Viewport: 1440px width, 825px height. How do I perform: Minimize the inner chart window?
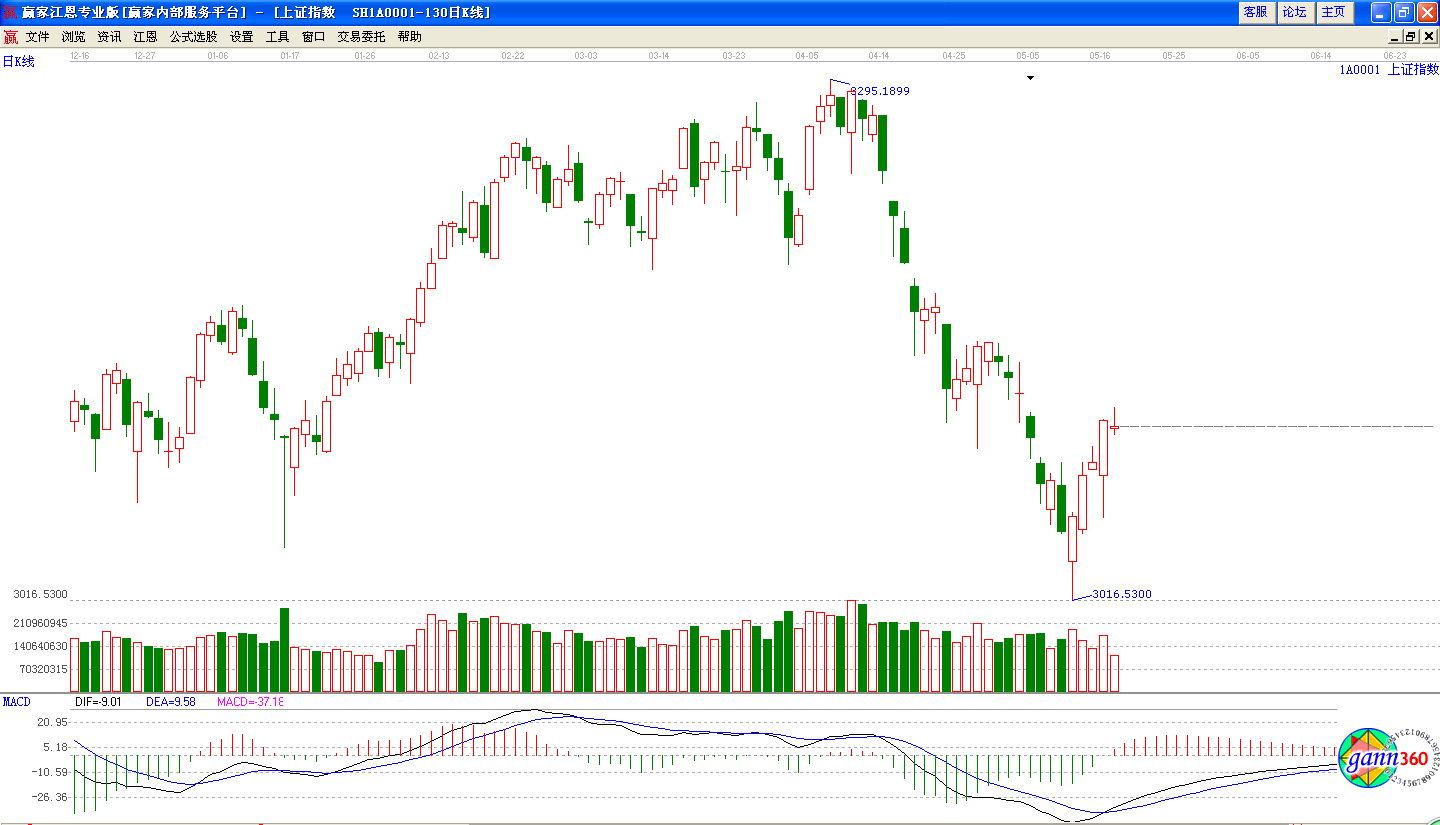click(1395, 37)
